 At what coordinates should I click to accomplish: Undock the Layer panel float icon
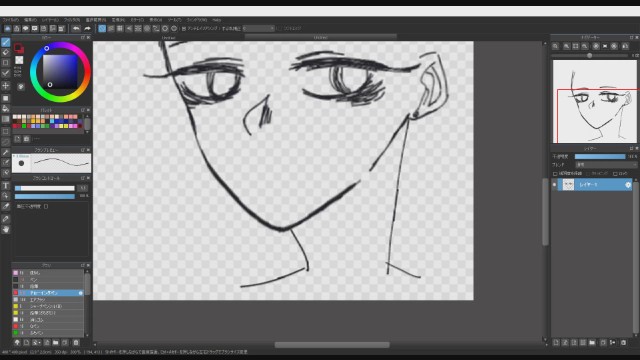click(631, 149)
